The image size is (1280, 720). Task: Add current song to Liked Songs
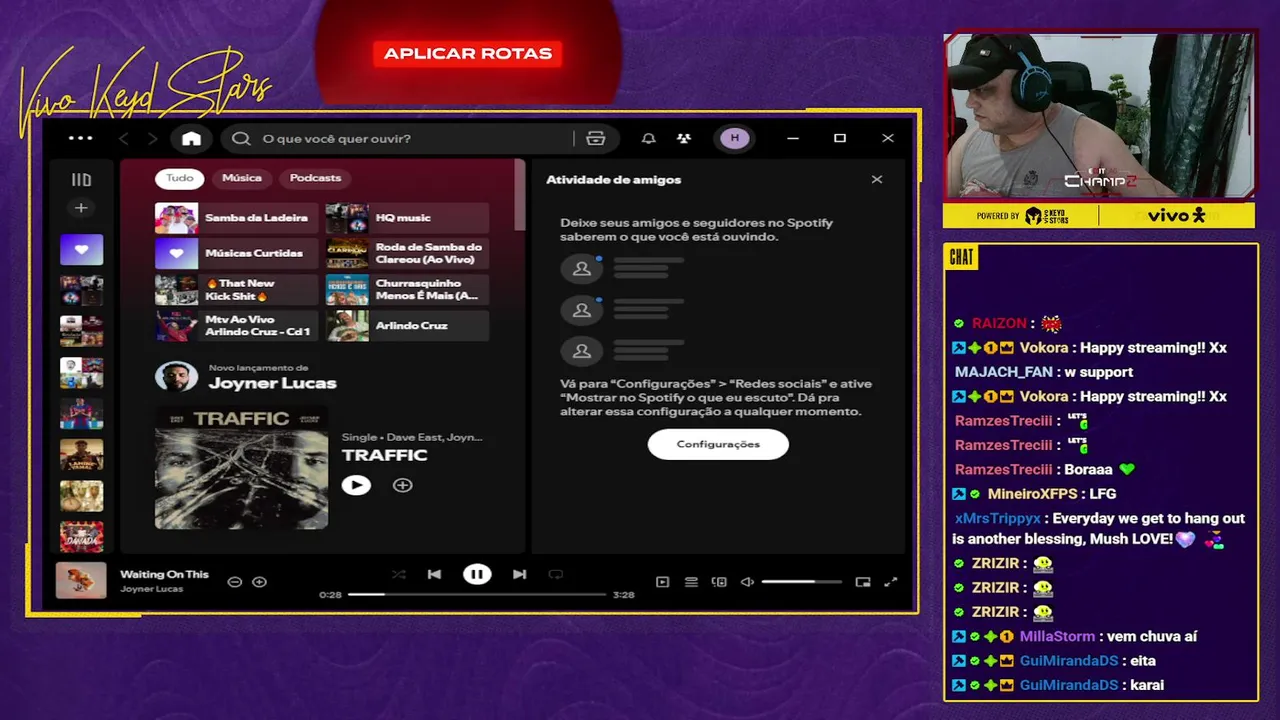pos(259,582)
